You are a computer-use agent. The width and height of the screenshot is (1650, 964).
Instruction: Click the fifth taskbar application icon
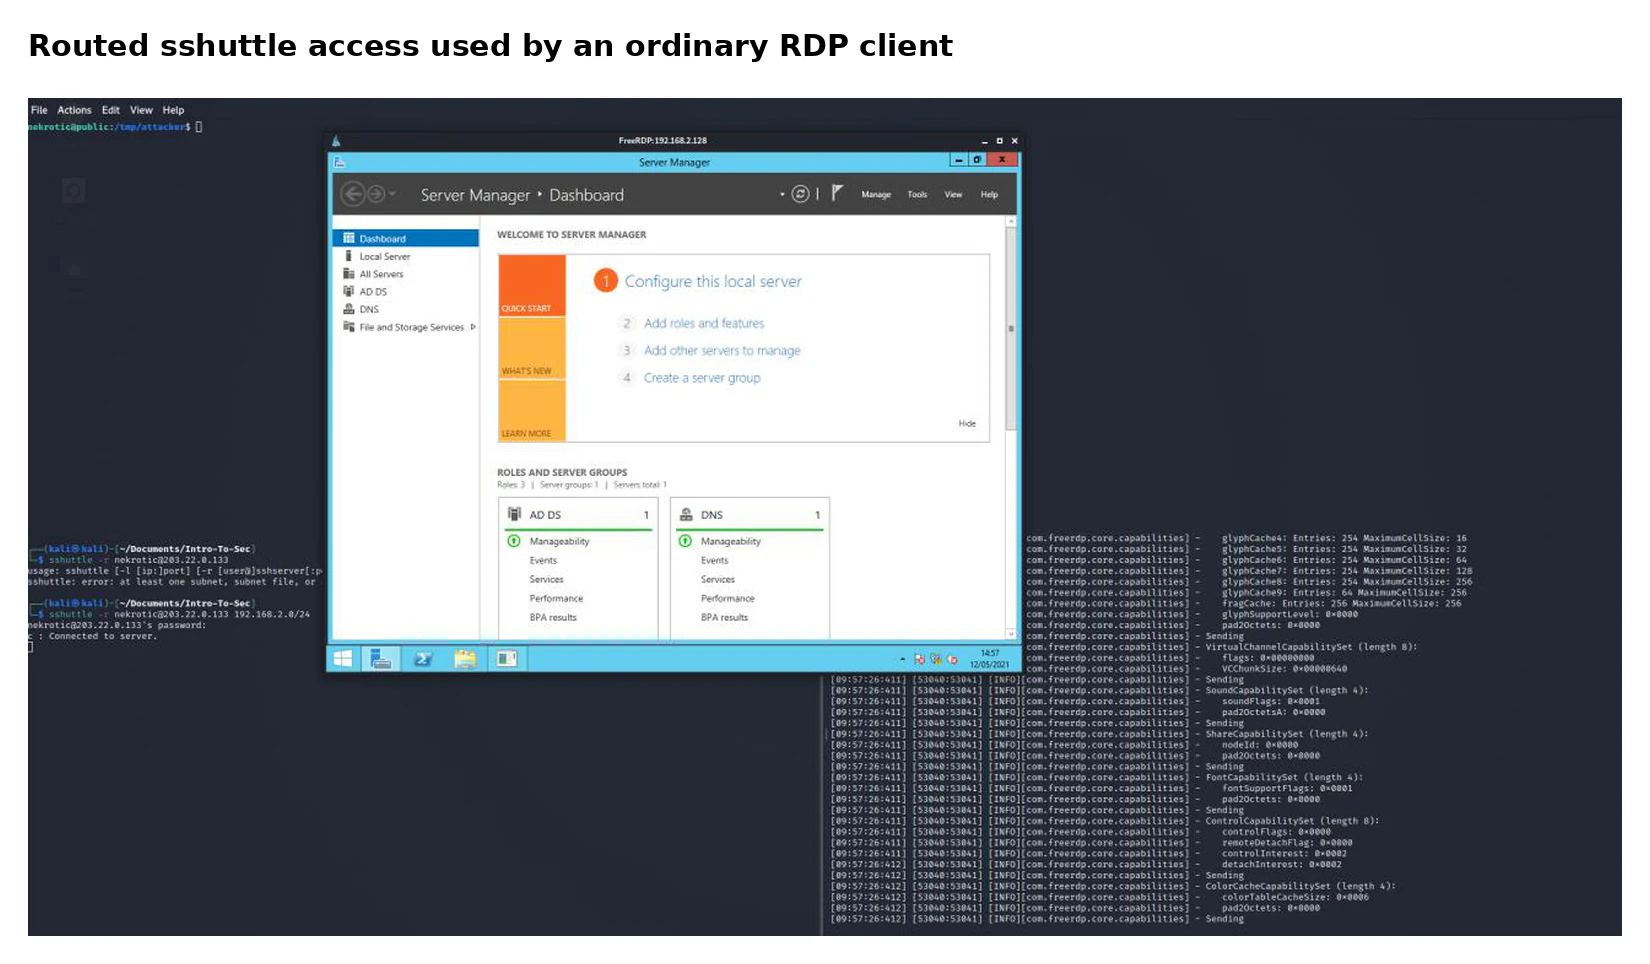507,658
